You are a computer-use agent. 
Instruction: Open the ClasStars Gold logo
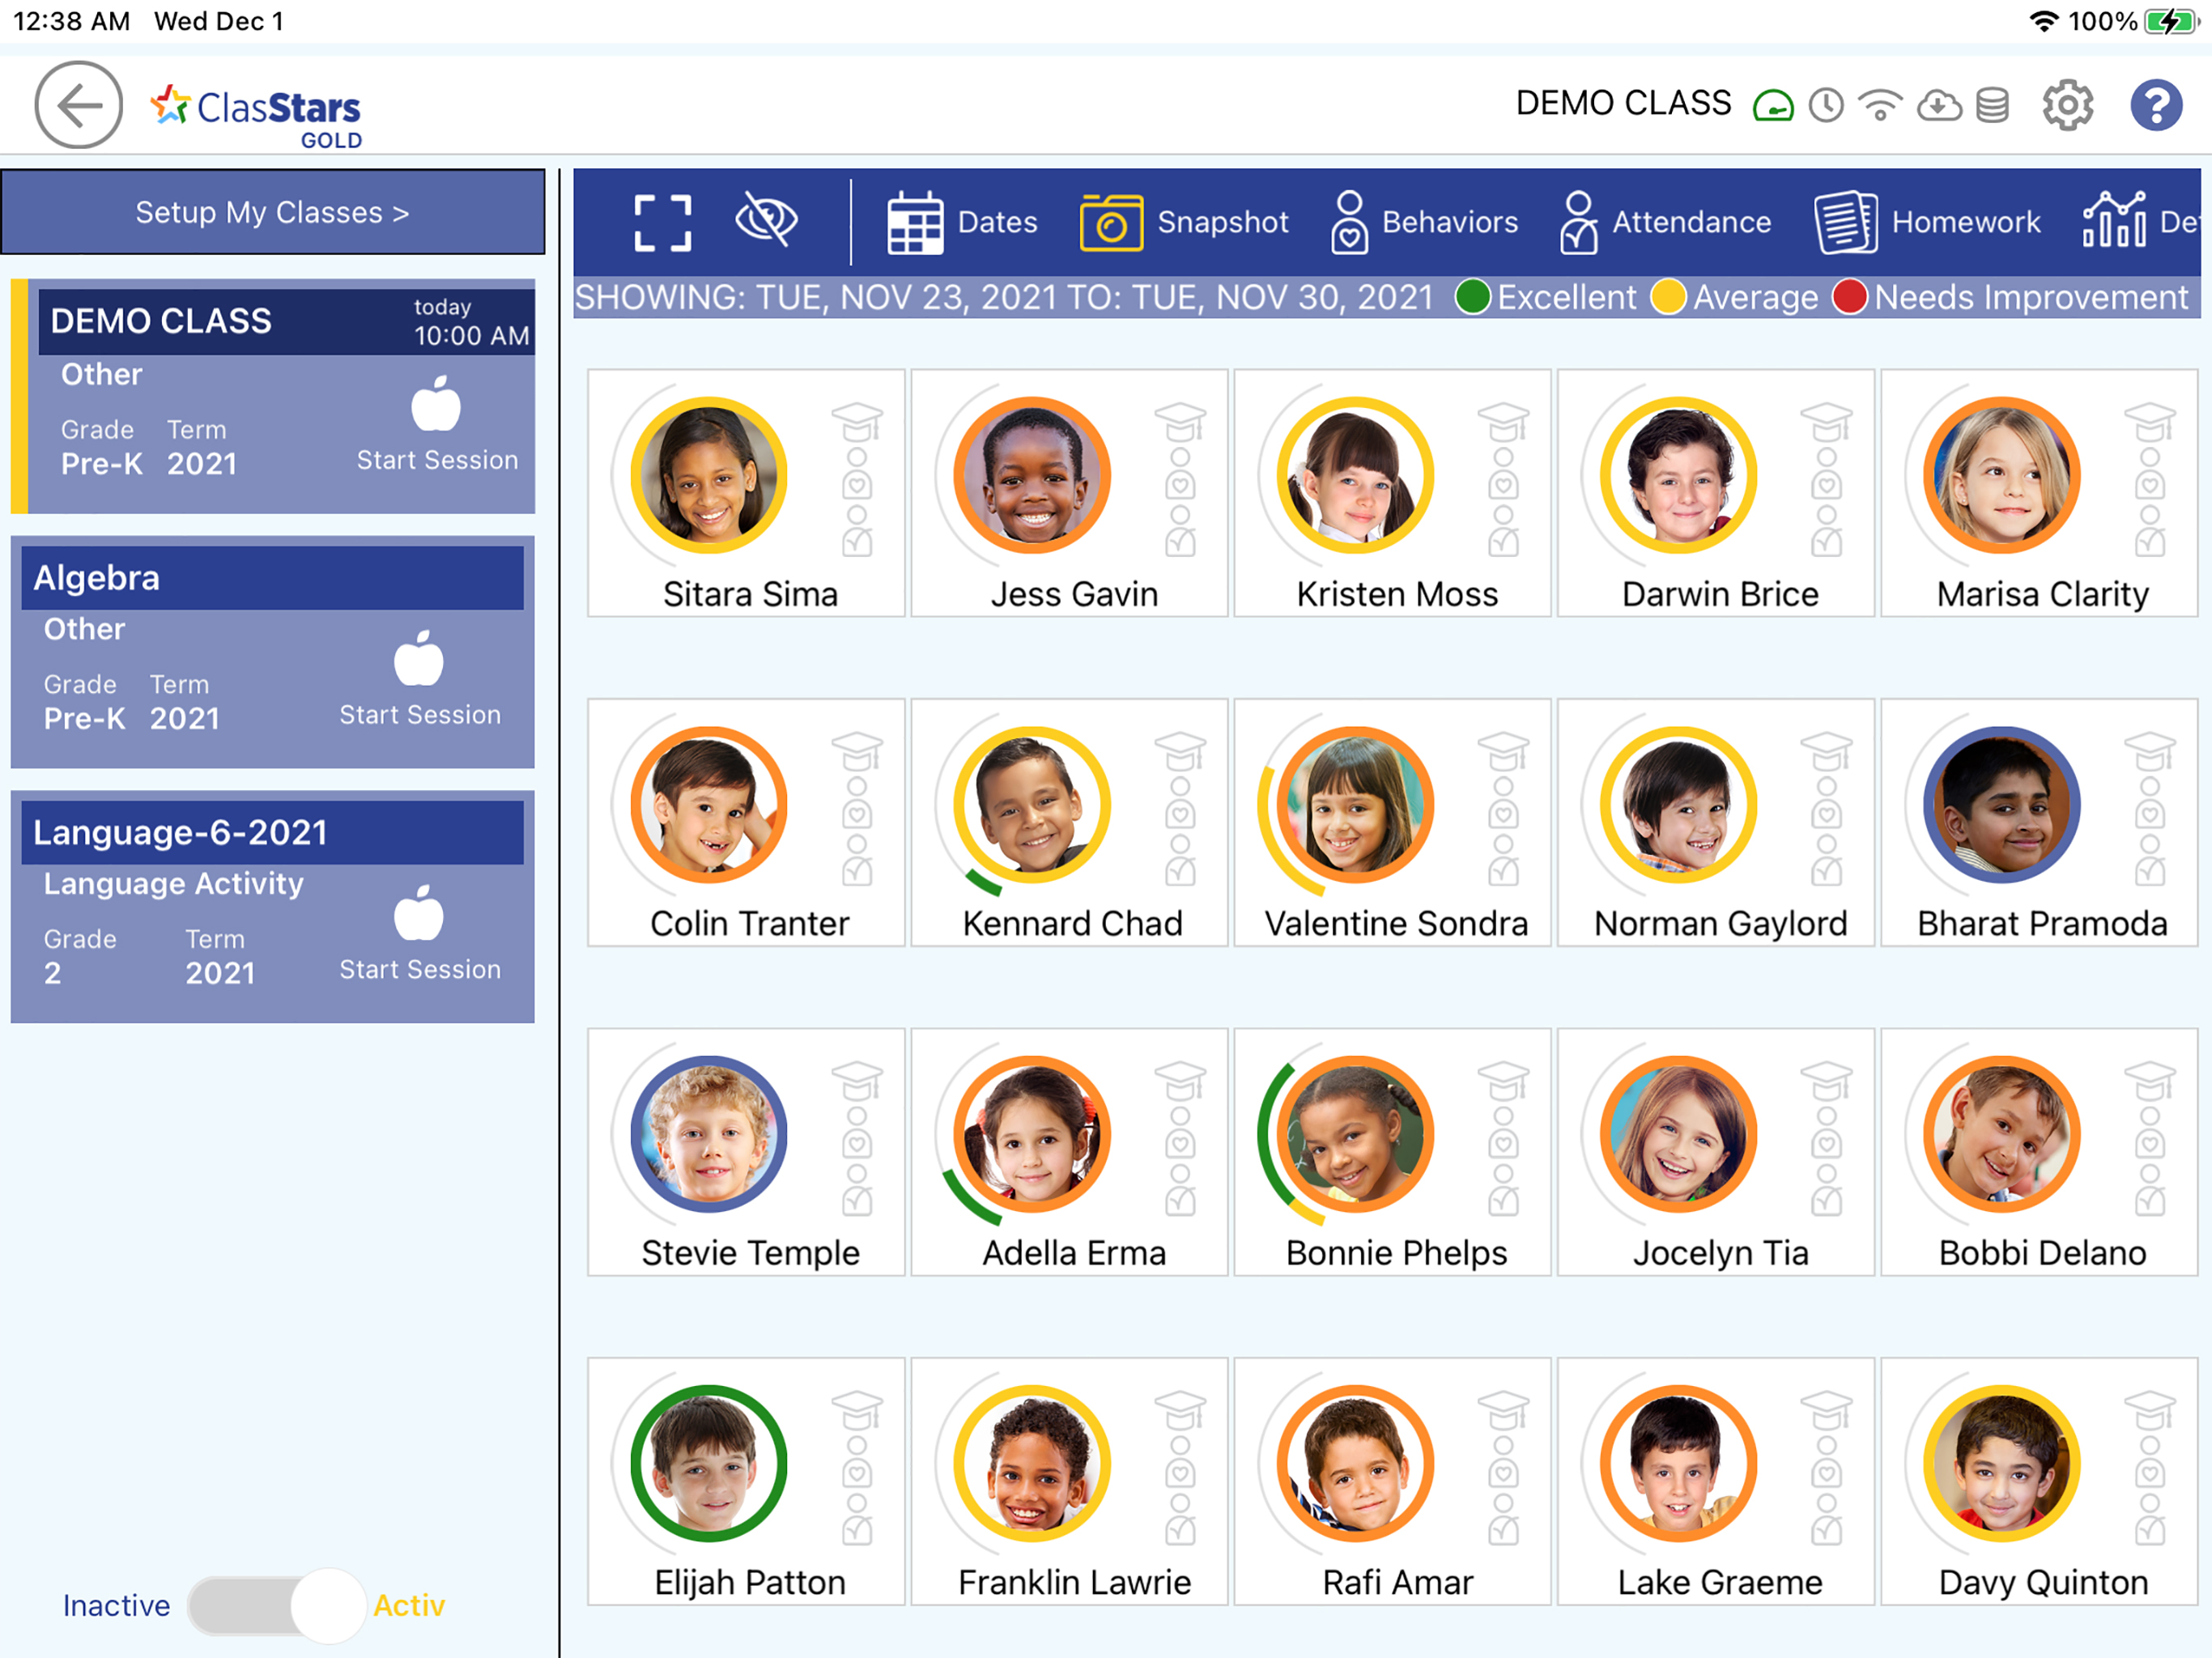256,115
